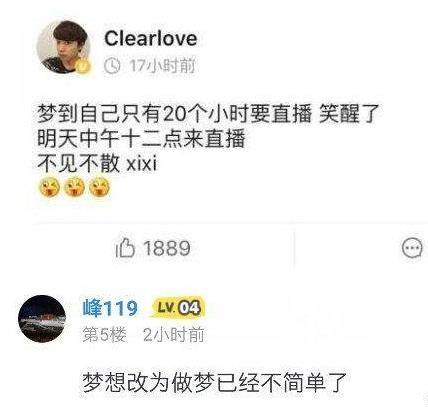Click the clock icon beside 17小时前
Viewport: 428px width, 407px height.
(112, 66)
